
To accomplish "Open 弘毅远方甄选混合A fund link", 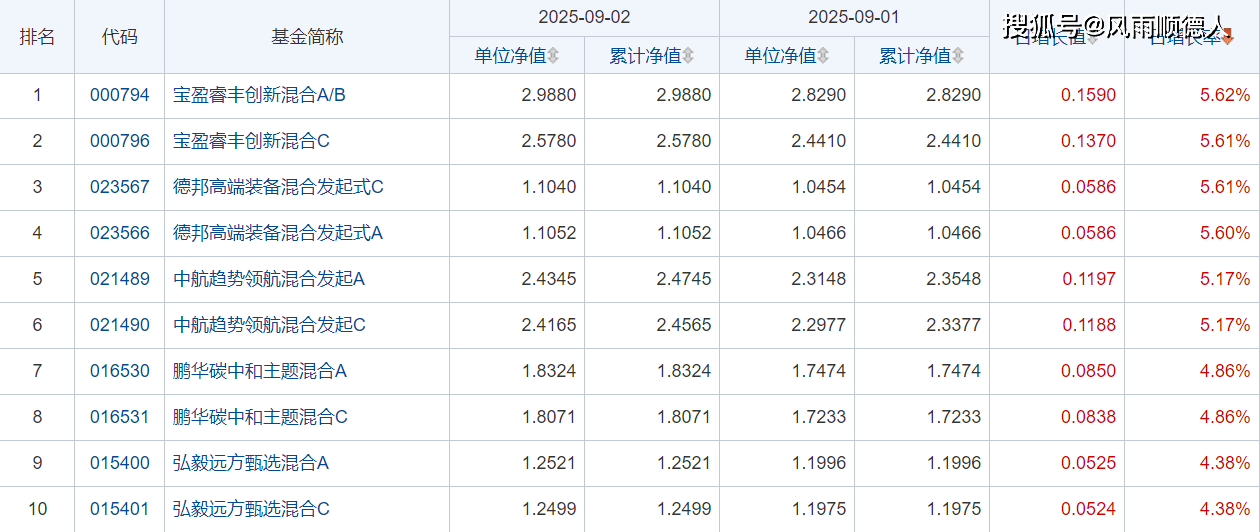I will pos(251,463).
